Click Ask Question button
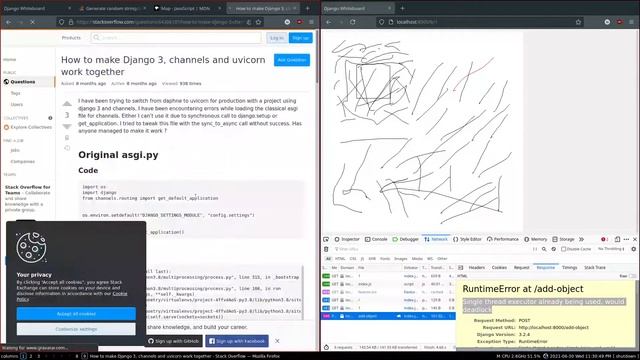This screenshot has width=640, height=360. click(292, 60)
